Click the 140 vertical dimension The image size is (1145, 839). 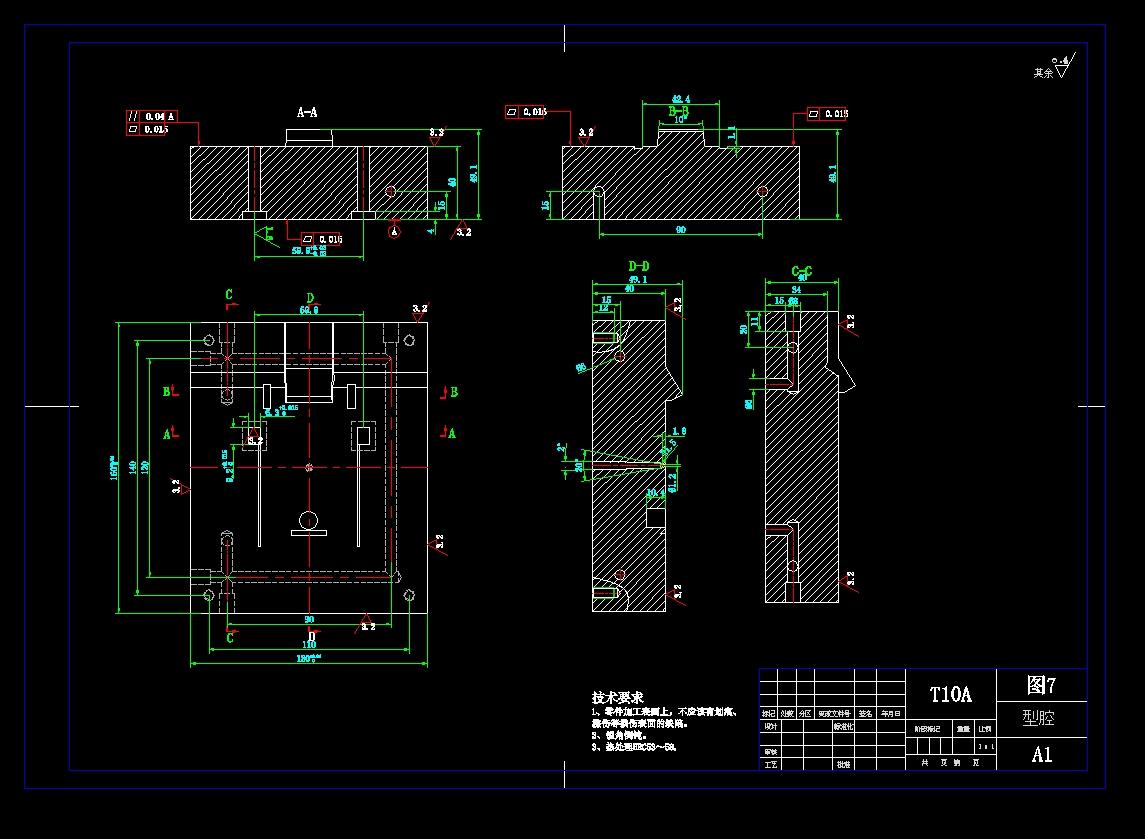click(133, 467)
